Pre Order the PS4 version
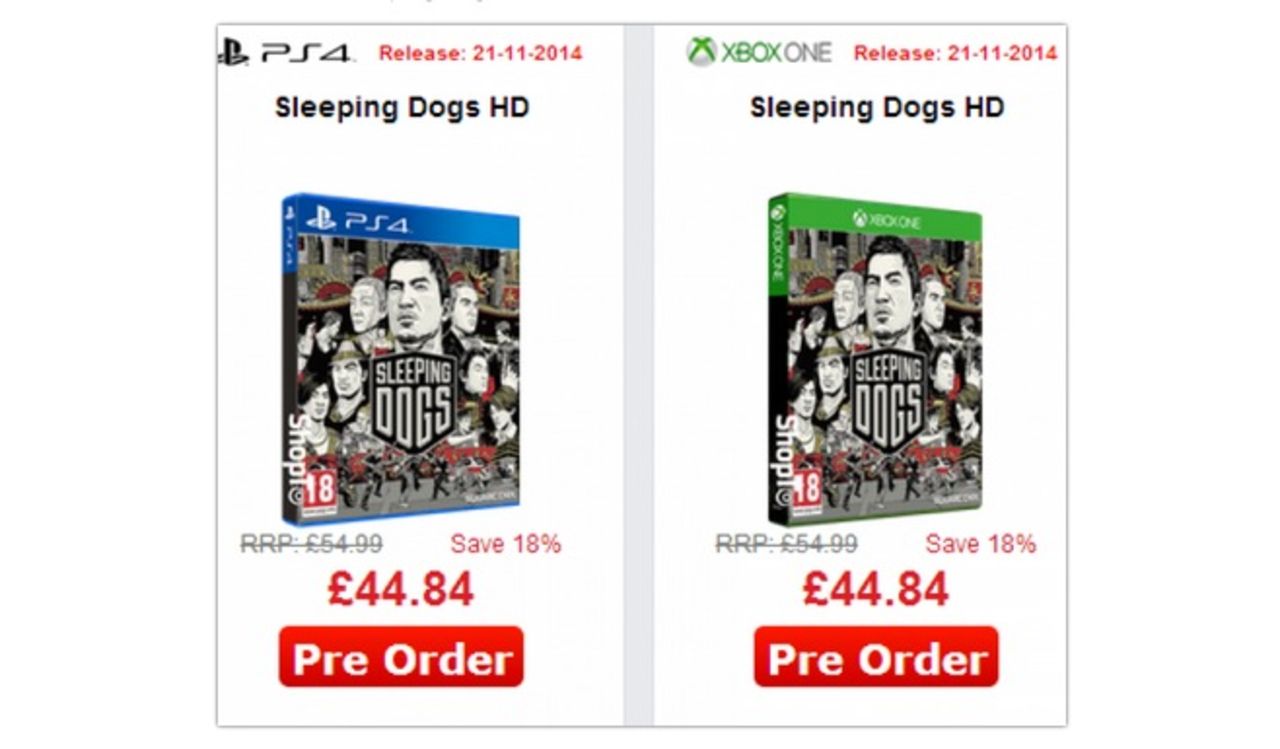 tap(400, 658)
